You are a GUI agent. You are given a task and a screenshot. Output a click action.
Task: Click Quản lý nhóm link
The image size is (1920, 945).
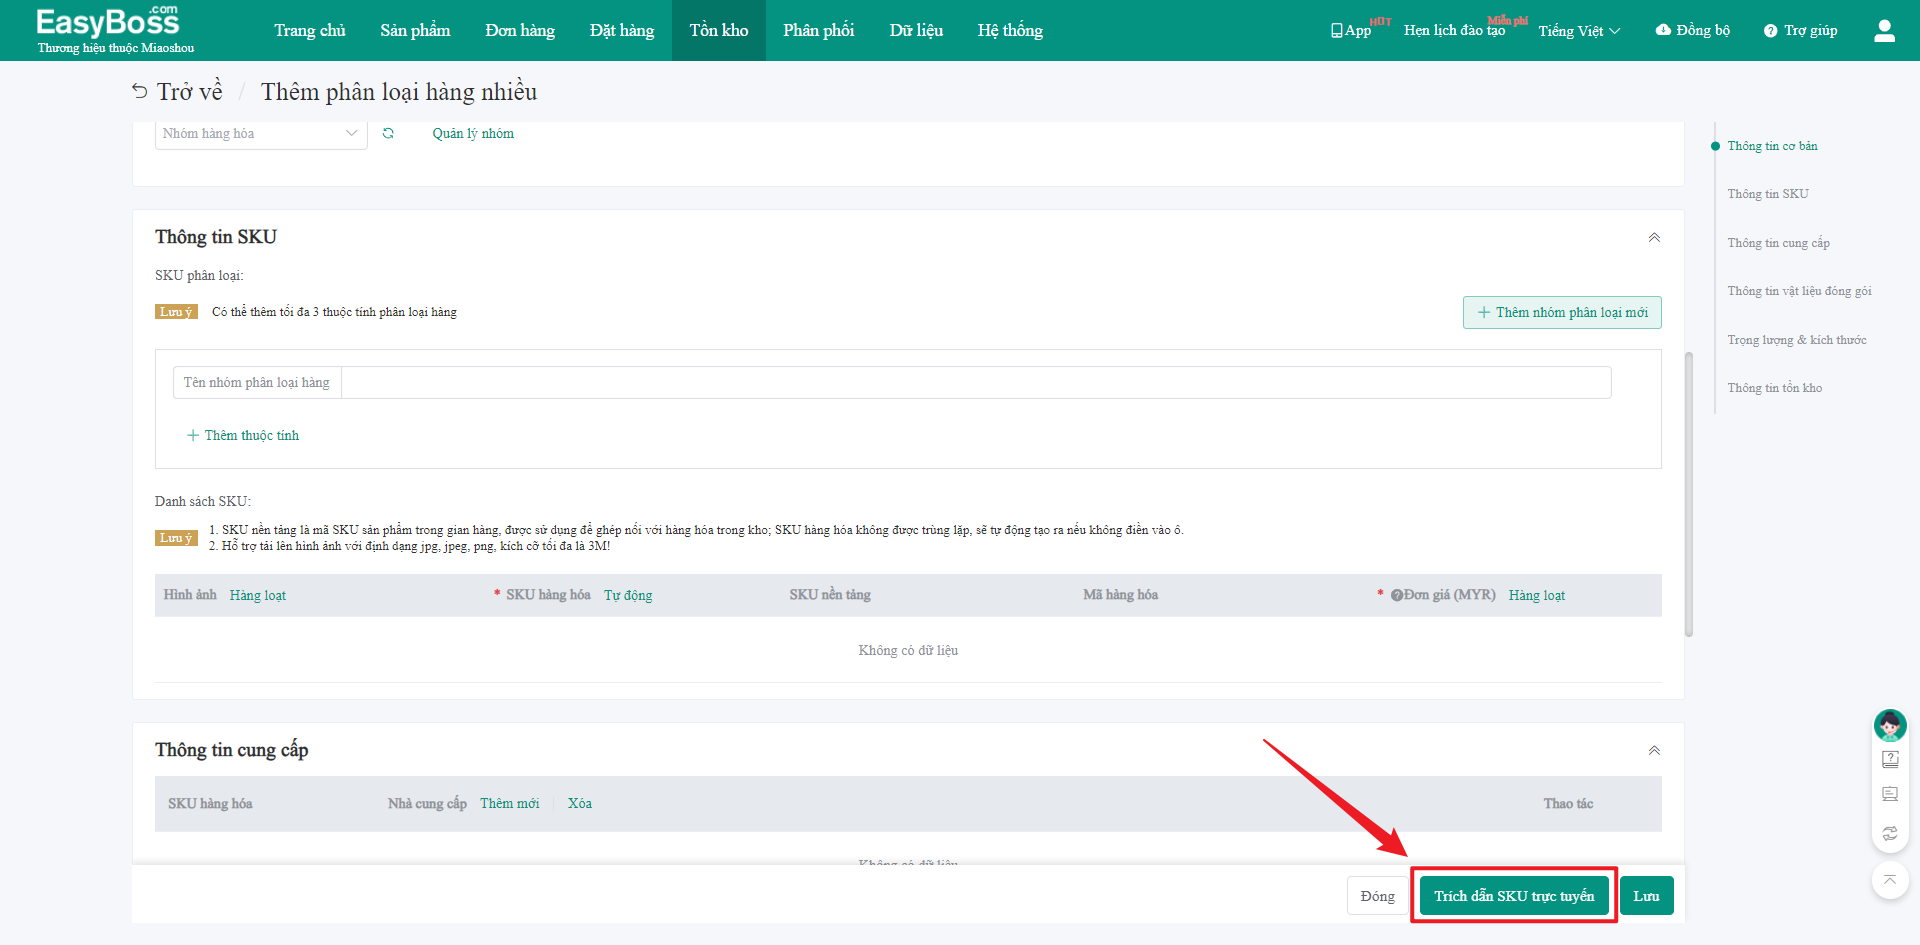(473, 133)
